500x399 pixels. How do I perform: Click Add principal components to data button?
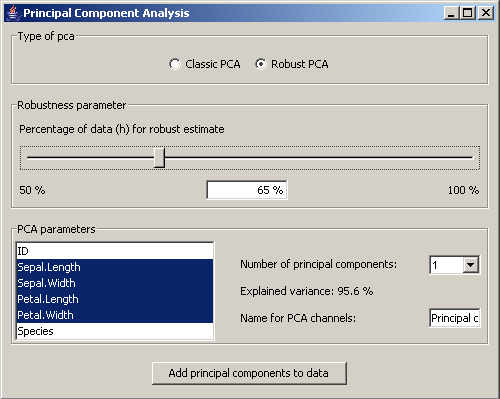pyautogui.click(x=249, y=373)
